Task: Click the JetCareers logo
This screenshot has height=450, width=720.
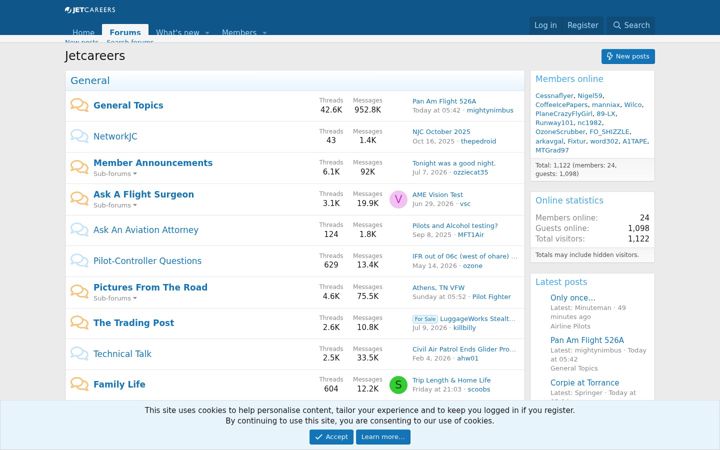Action: click(x=90, y=10)
